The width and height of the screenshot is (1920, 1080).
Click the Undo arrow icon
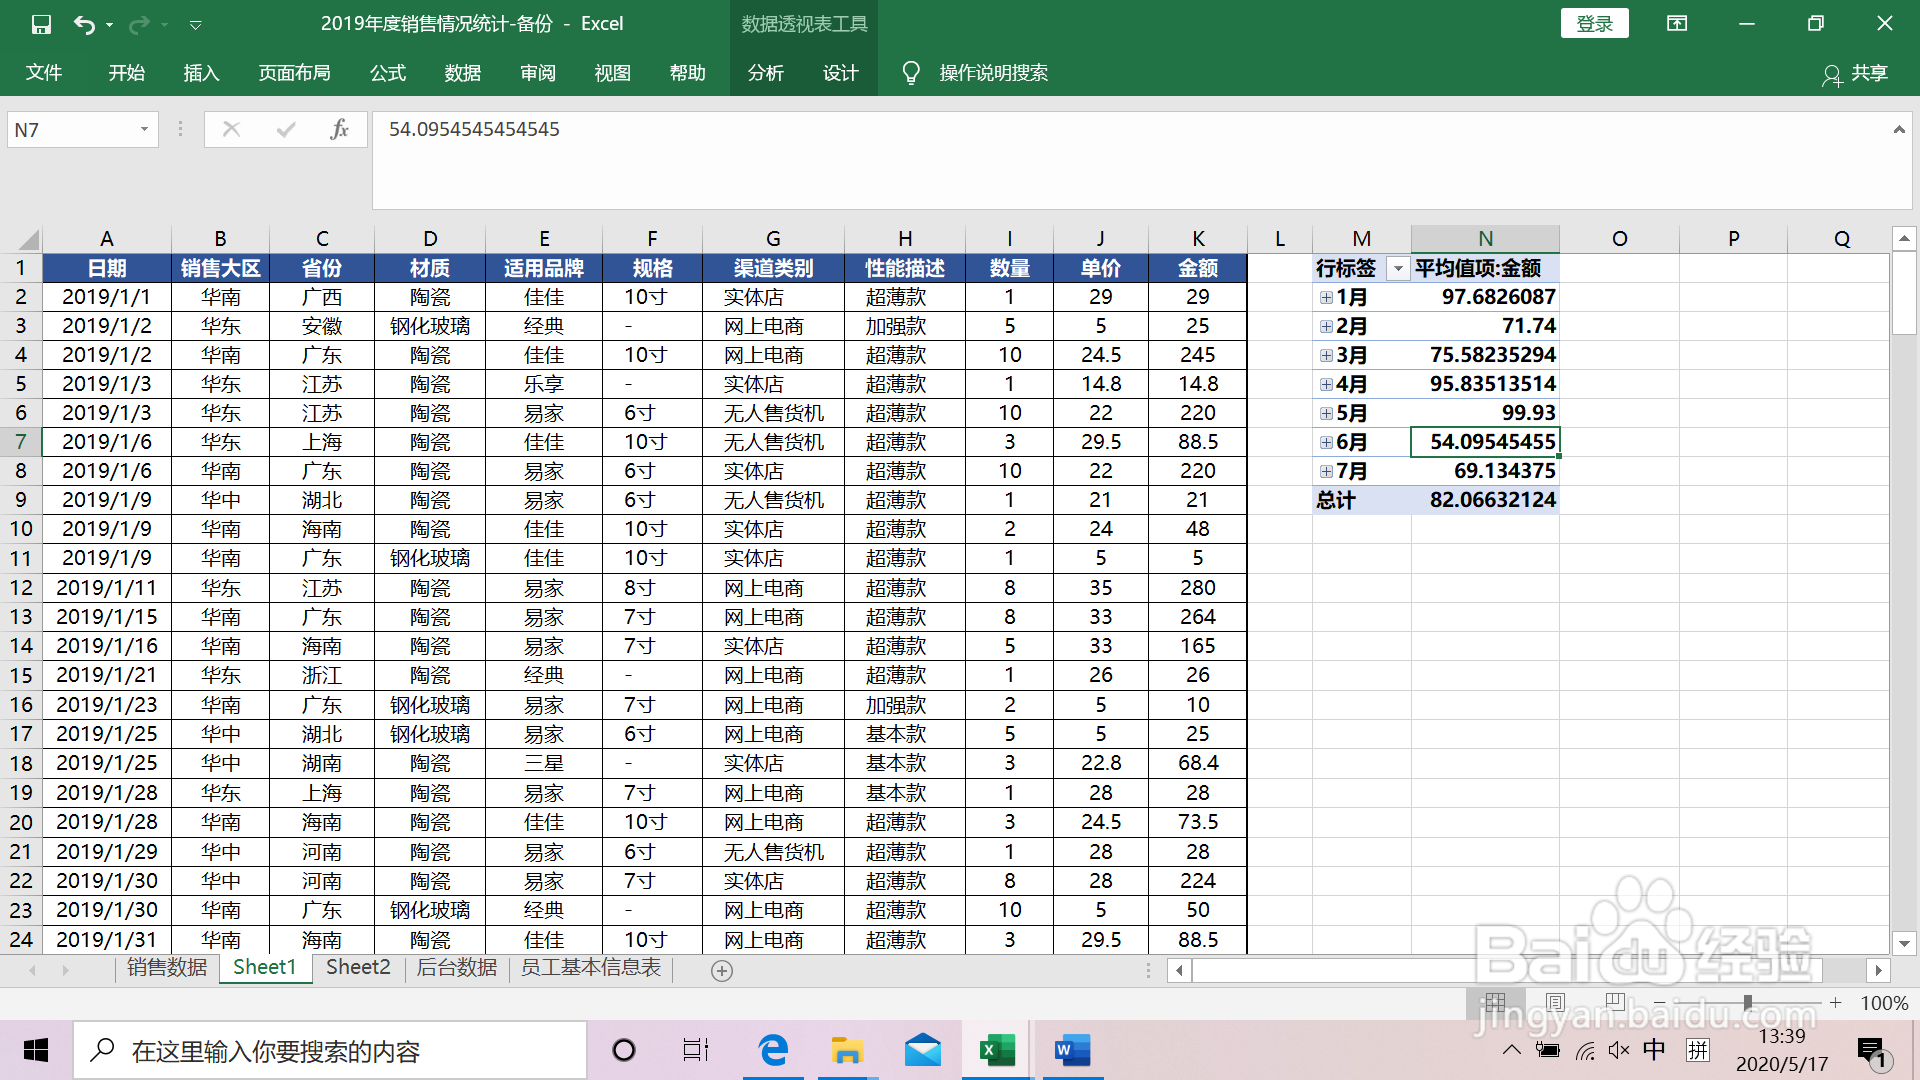tap(84, 24)
